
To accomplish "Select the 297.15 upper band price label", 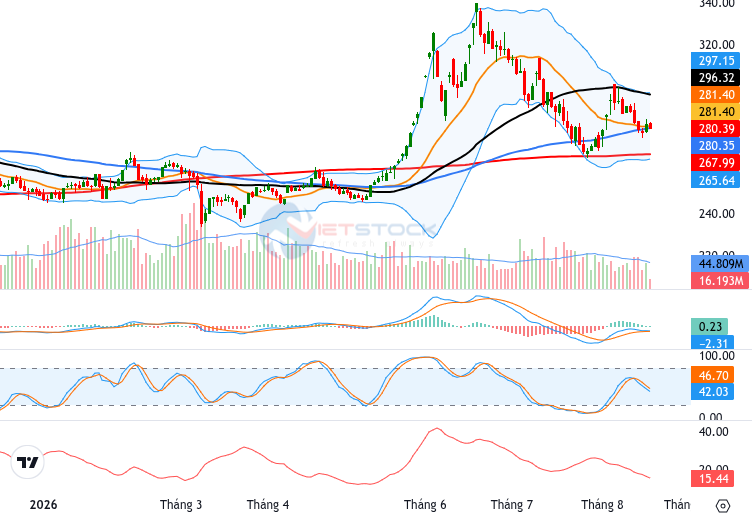I will pyautogui.click(x=716, y=60).
